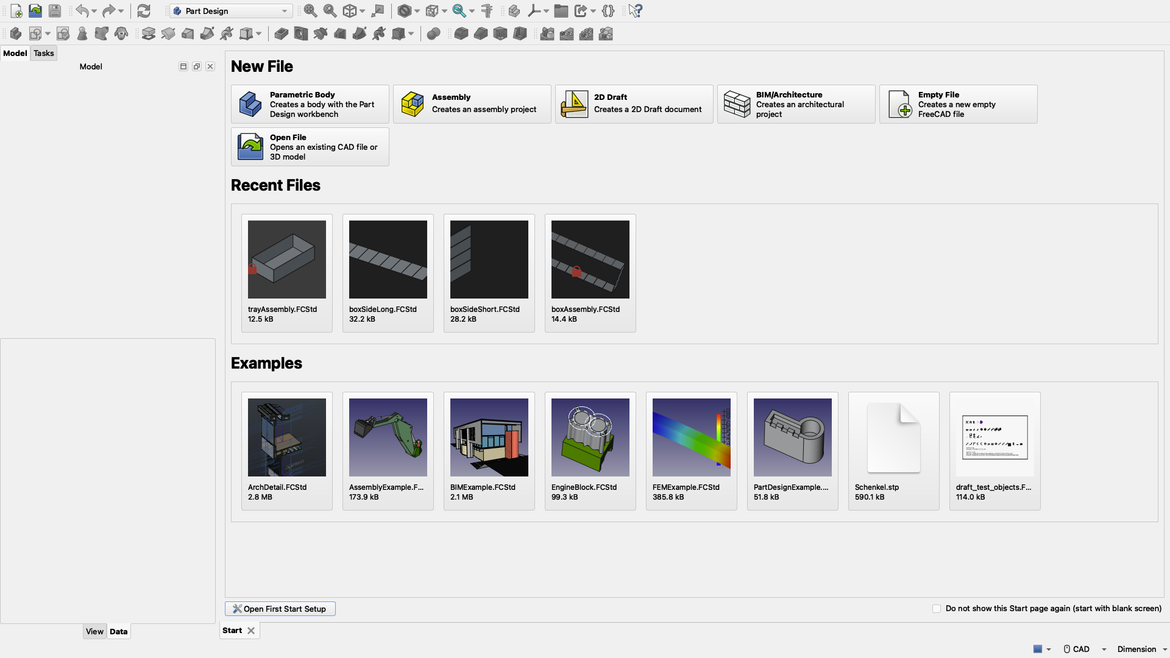Open the Part Design workbench selector
The image size is (1170, 658).
tap(228, 10)
